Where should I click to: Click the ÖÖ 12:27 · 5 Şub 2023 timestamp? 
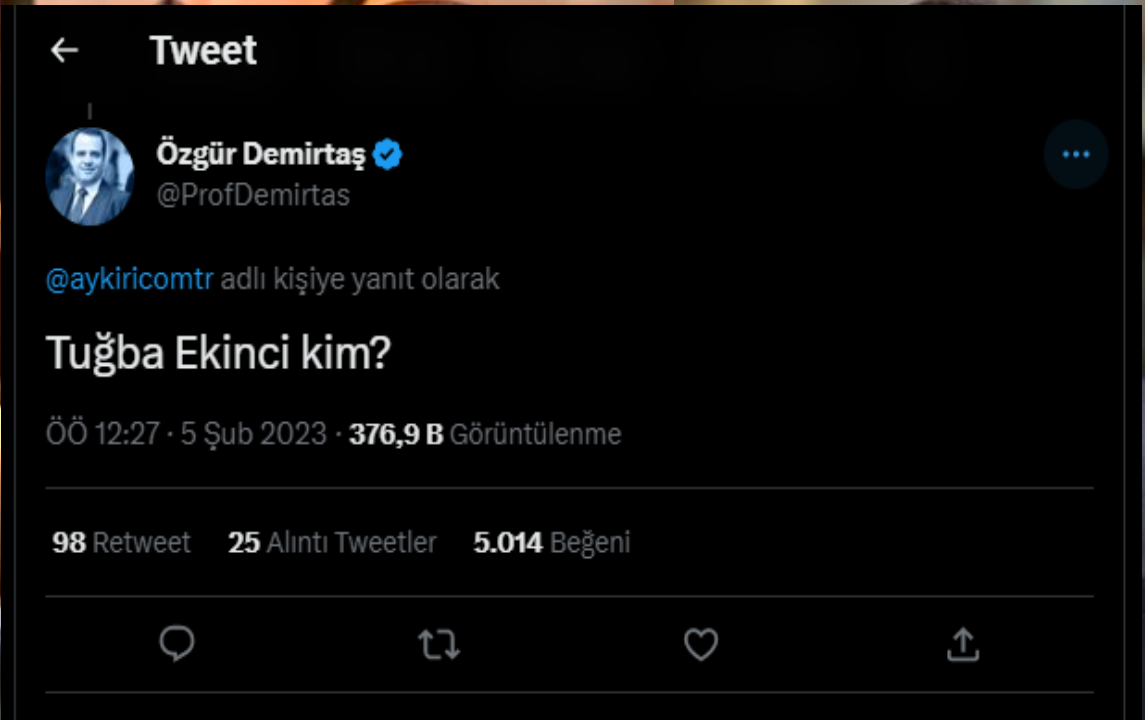187,434
